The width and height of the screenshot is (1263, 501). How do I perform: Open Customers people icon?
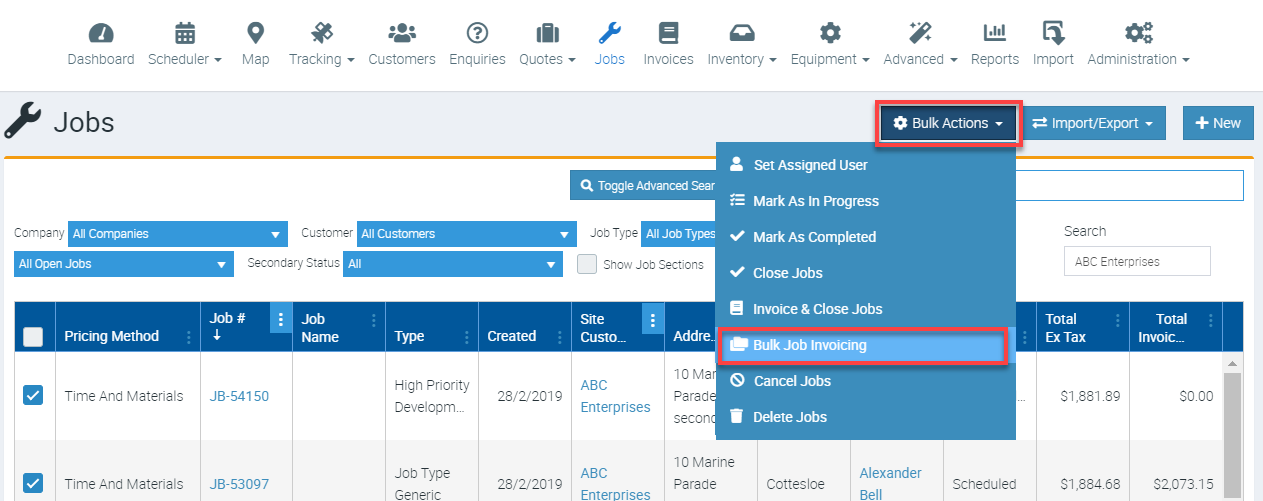coord(401,34)
